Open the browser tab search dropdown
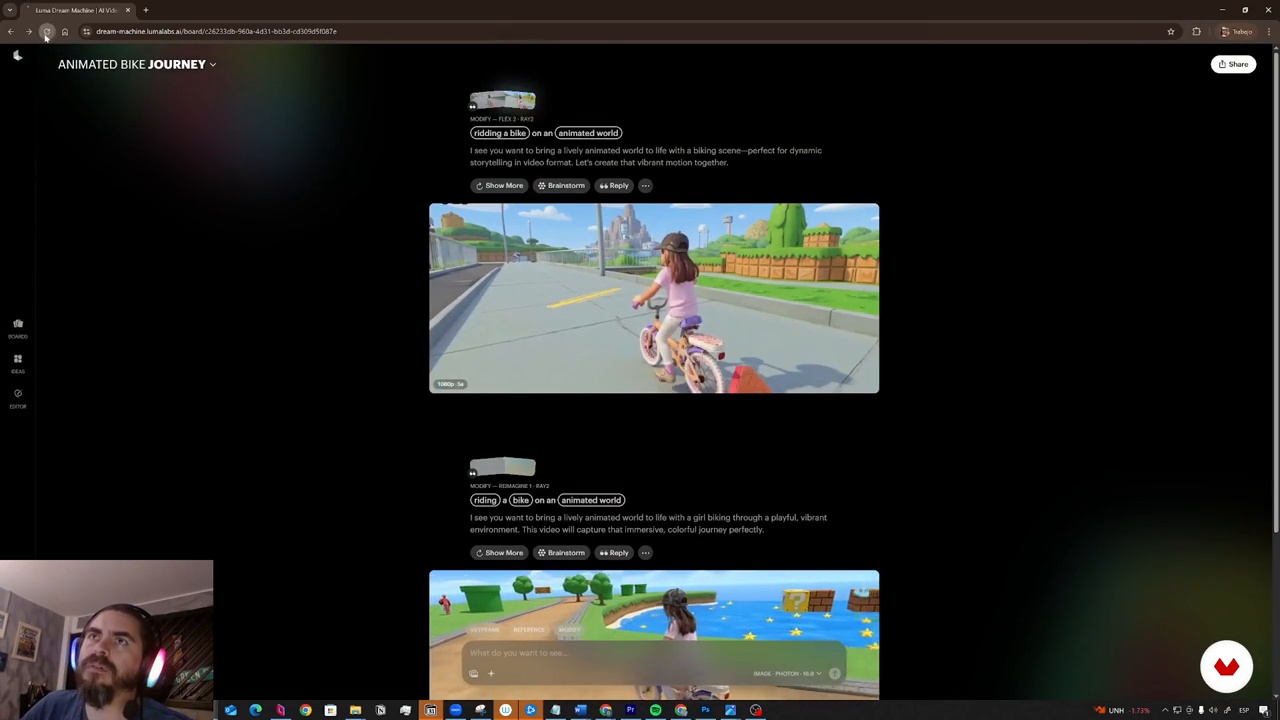Screen dimensions: 1280x720 pyautogui.click(x=10, y=10)
